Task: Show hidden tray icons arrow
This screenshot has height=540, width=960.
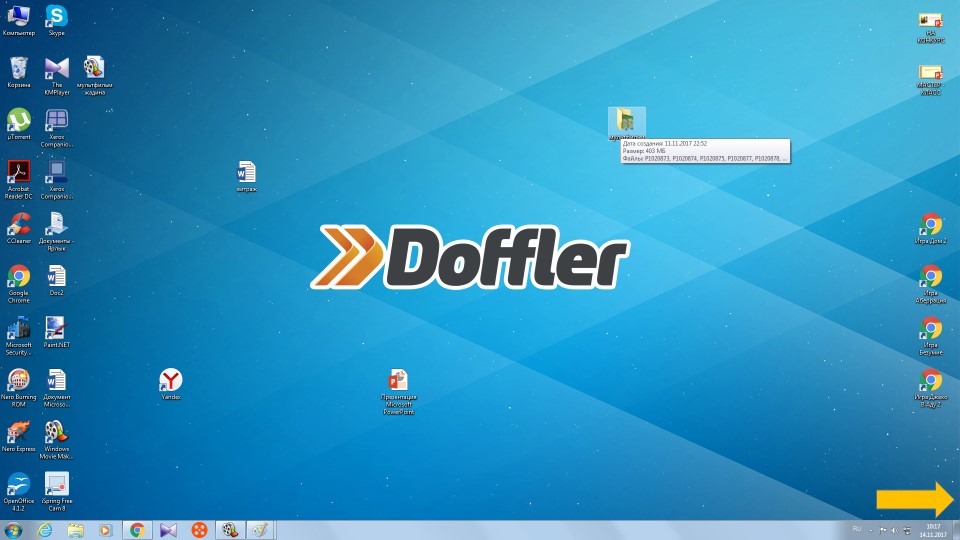Action: tap(871, 530)
